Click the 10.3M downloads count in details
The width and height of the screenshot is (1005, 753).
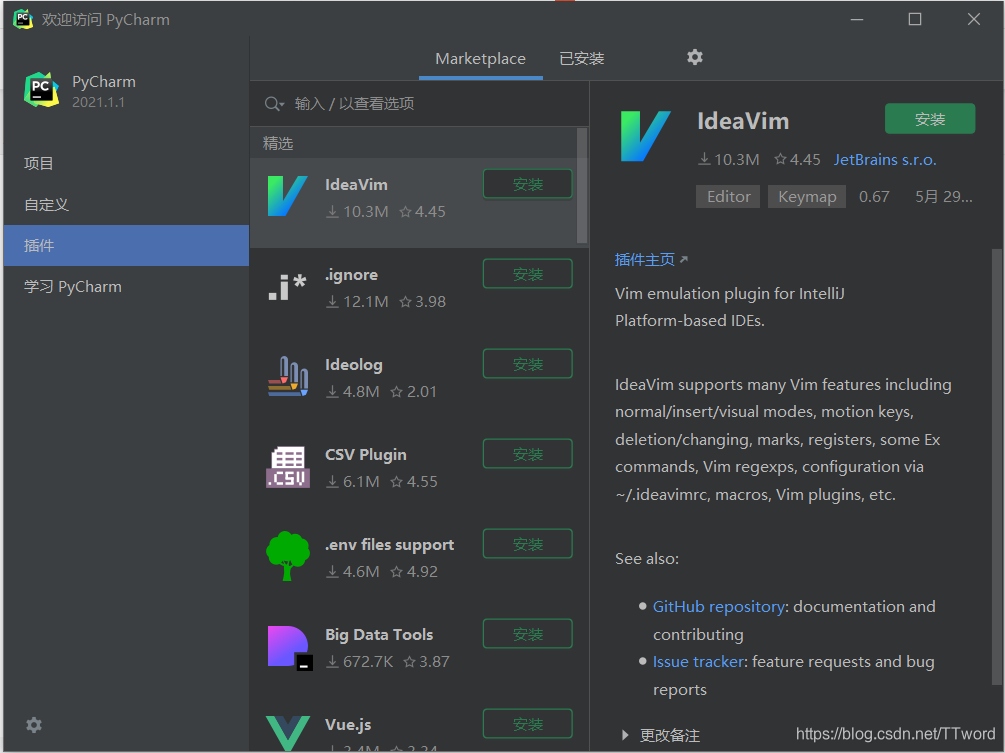[729, 160]
